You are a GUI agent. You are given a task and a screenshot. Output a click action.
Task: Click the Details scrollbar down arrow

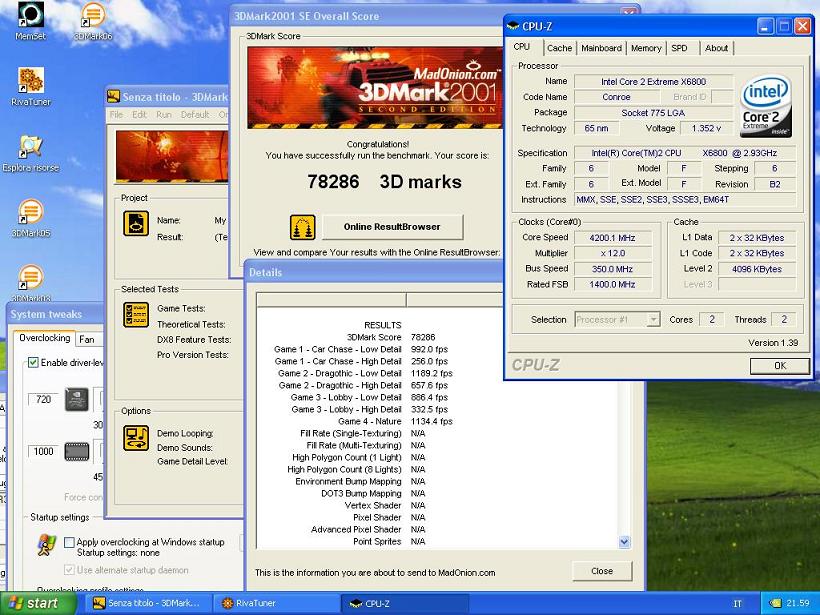tap(624, 542)
